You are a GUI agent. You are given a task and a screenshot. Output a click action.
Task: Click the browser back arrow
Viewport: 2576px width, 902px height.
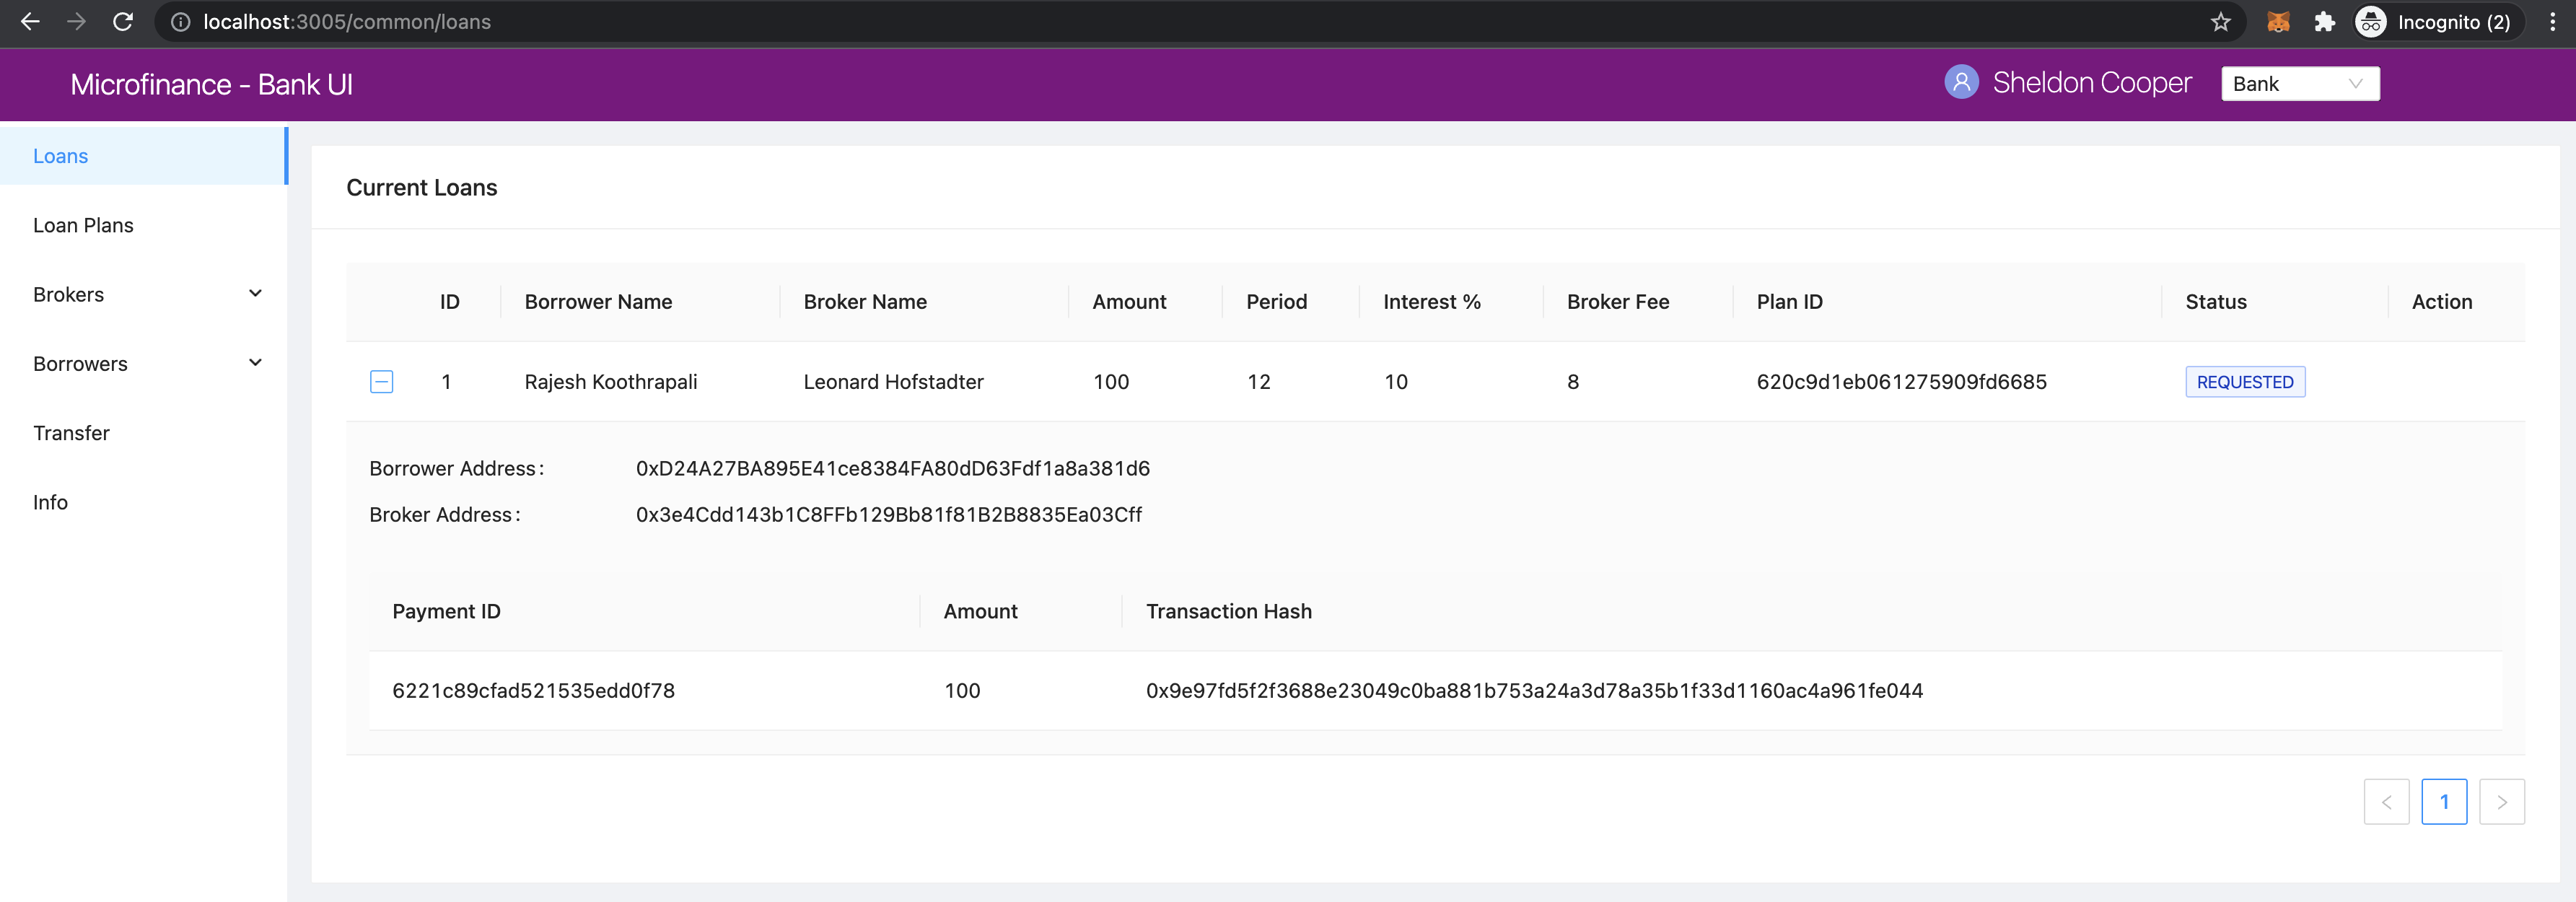tap(30, 22)
